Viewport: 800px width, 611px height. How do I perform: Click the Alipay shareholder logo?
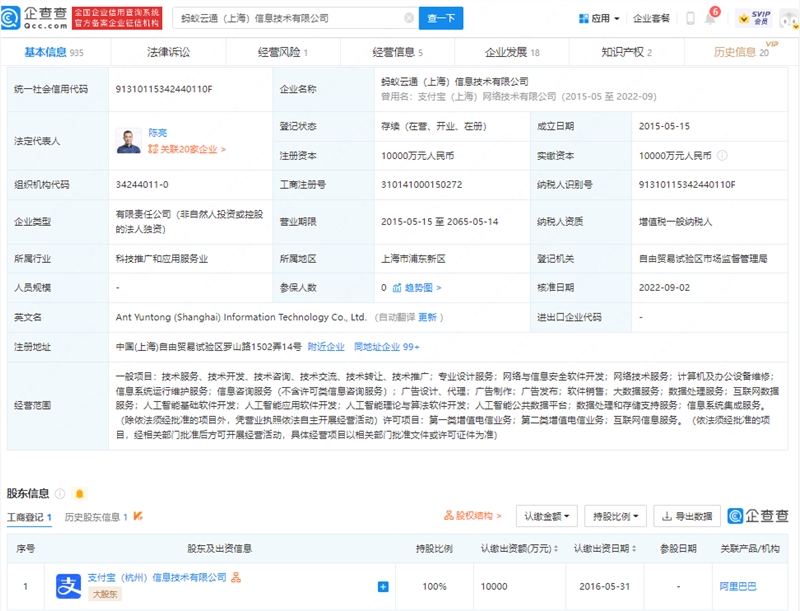tap(68, 587)
